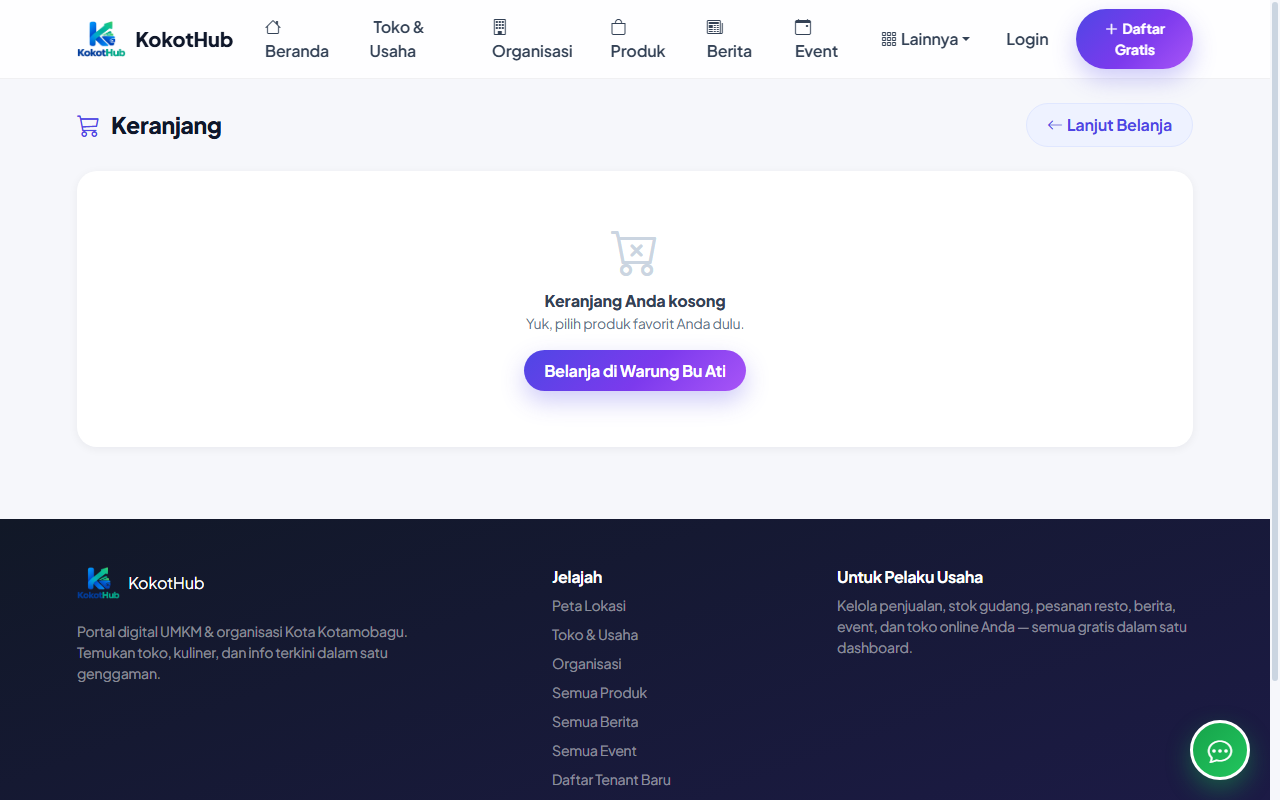
Task: Click the empty cart icon in the card
Action: pyautogui.click(x=634, y=254)
